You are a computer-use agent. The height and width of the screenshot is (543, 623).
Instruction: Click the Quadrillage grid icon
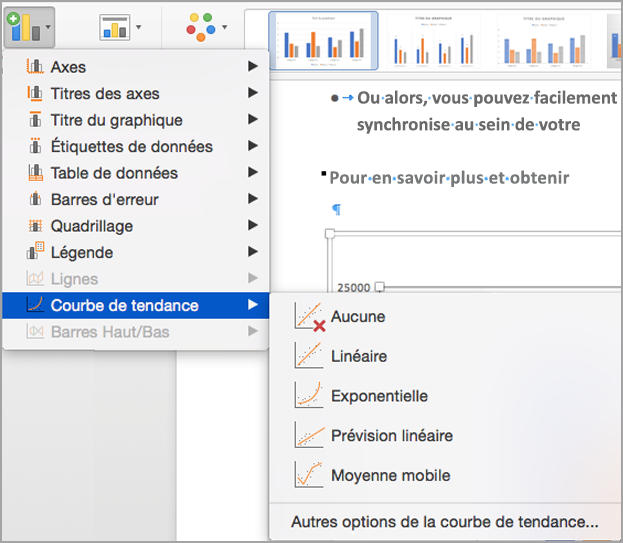click(x=35, y=226)
